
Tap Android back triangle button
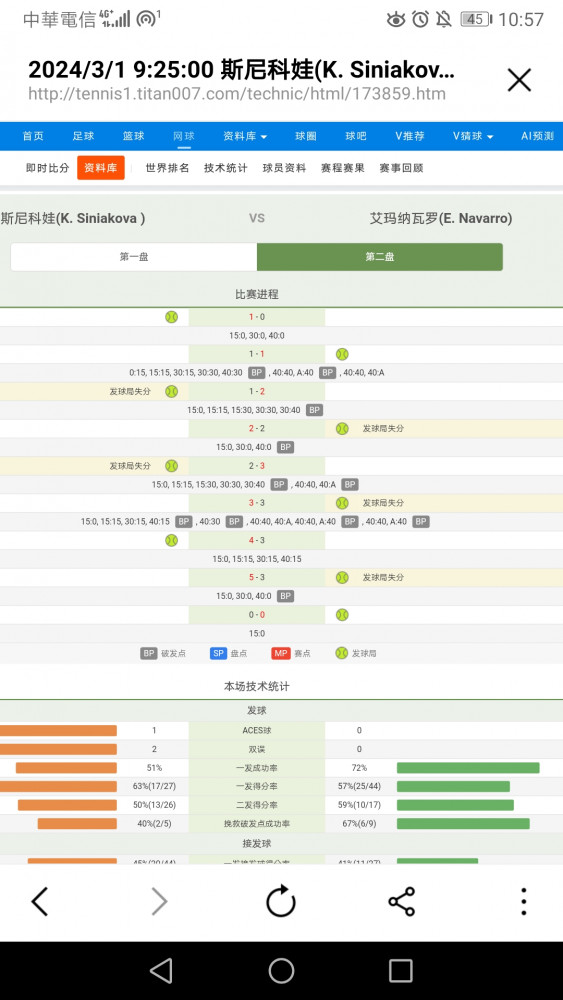pyautogui.click(x=161, y=971)
